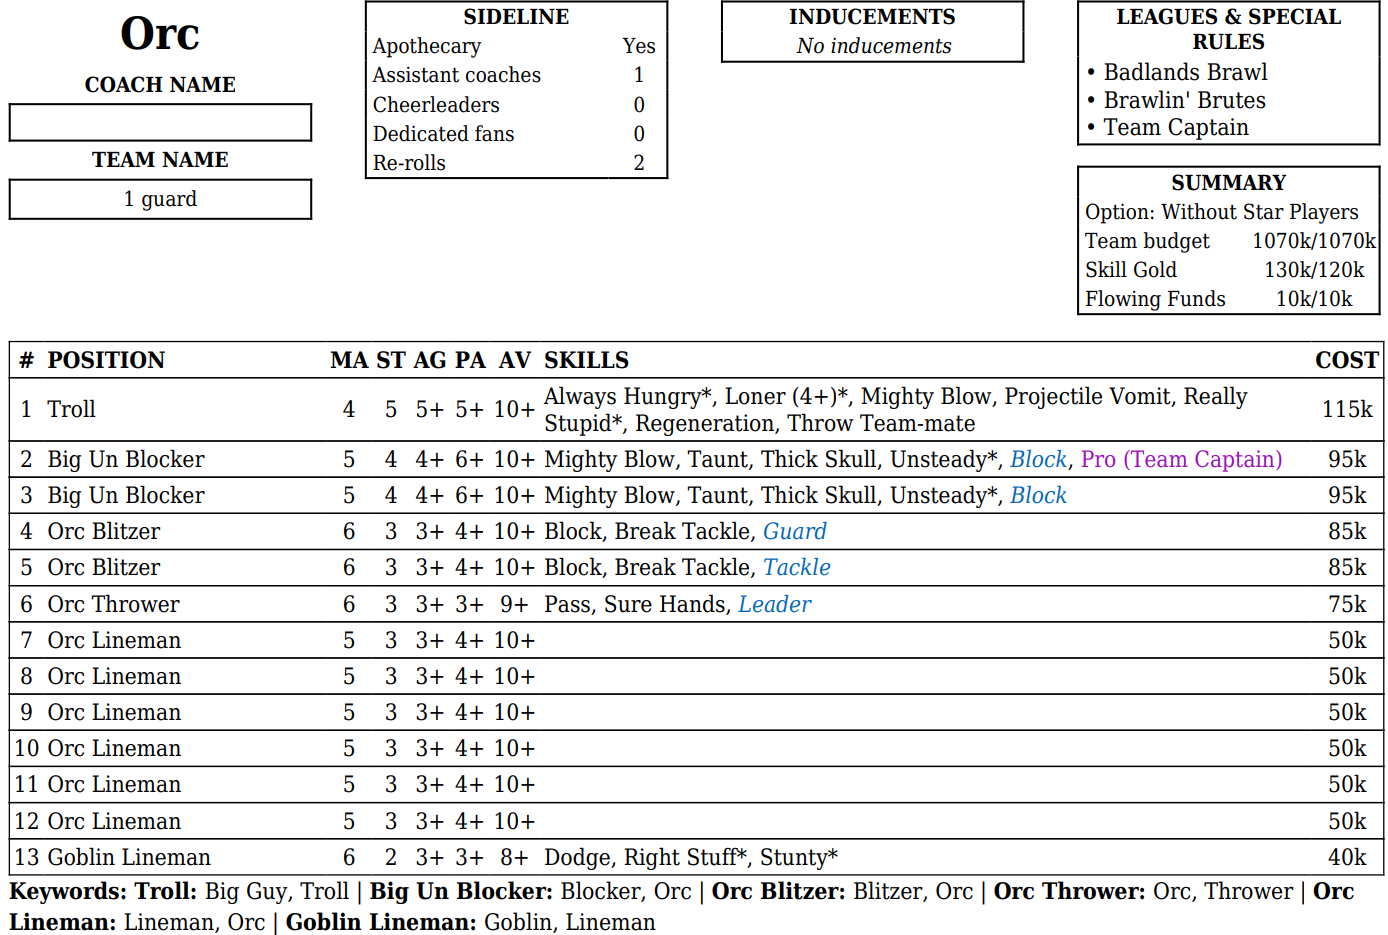Select Orc Lineman in row 10
Image resolution: width=1388 pixels, height=935 pixels.
point(115,748)
